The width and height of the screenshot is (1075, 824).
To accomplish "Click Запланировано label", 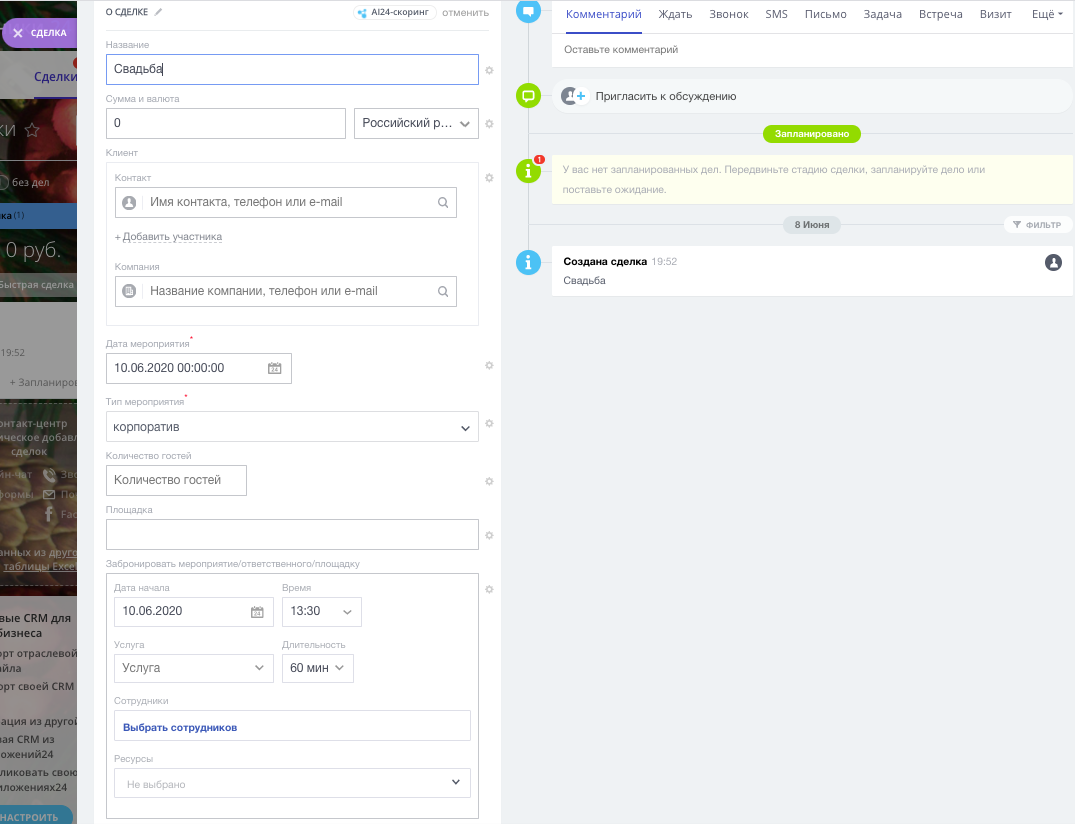I will click(x=812, y=134).
